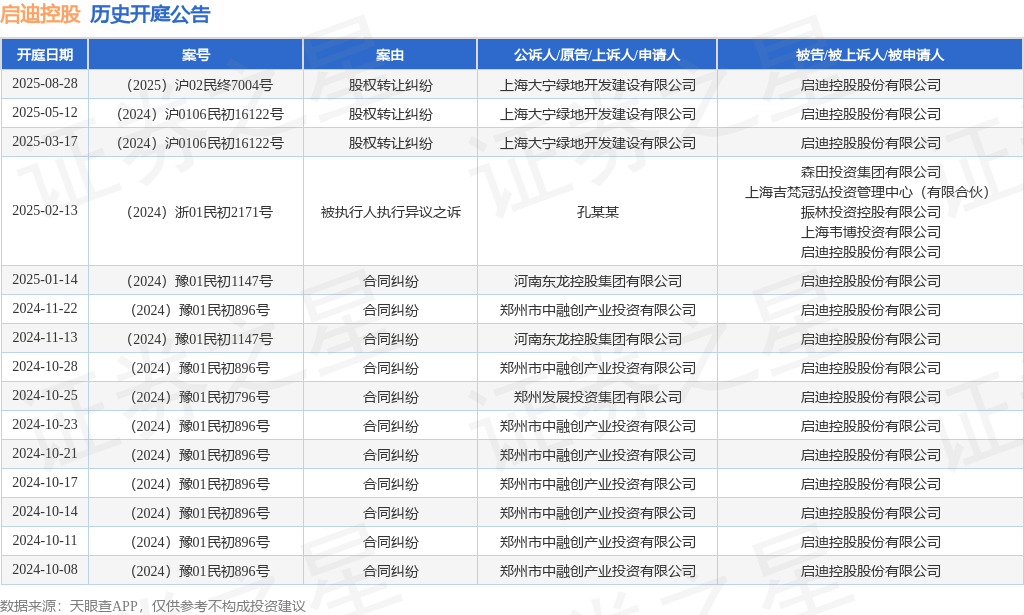
Task: Click the date cell 2024-10-14
Action: [x=44, y=511]
